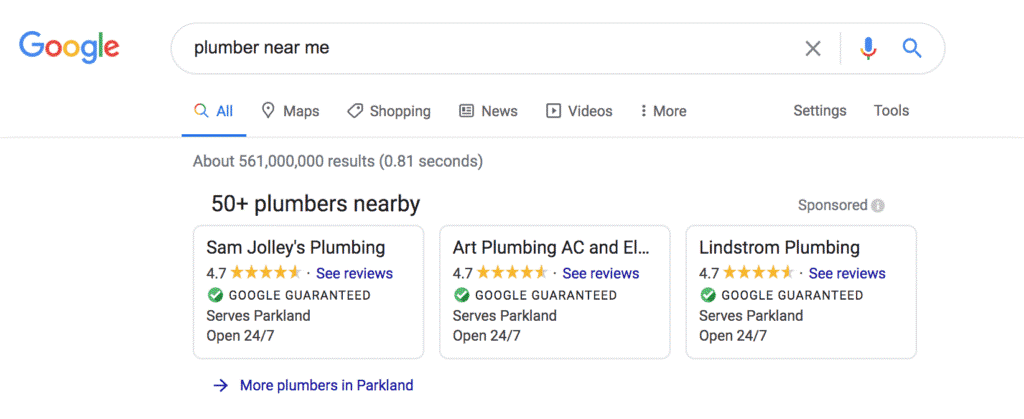Open the Art Plumbing AC listing card

pos(554,292)
